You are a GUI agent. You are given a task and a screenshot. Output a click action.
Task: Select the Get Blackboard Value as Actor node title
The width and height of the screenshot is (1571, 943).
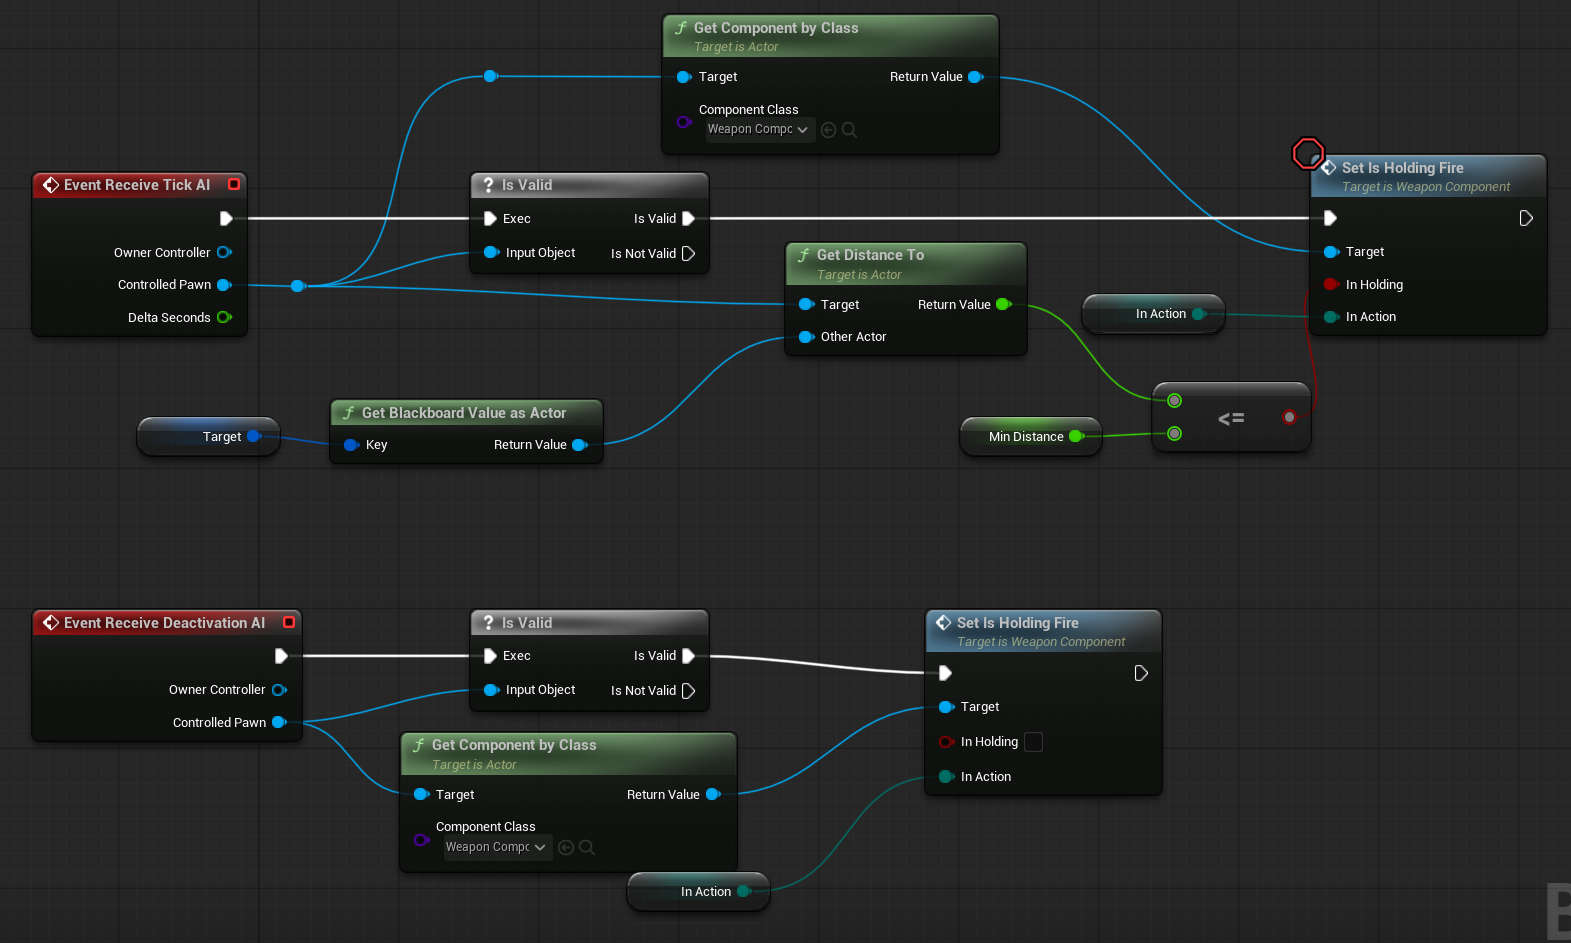[464, 413]
